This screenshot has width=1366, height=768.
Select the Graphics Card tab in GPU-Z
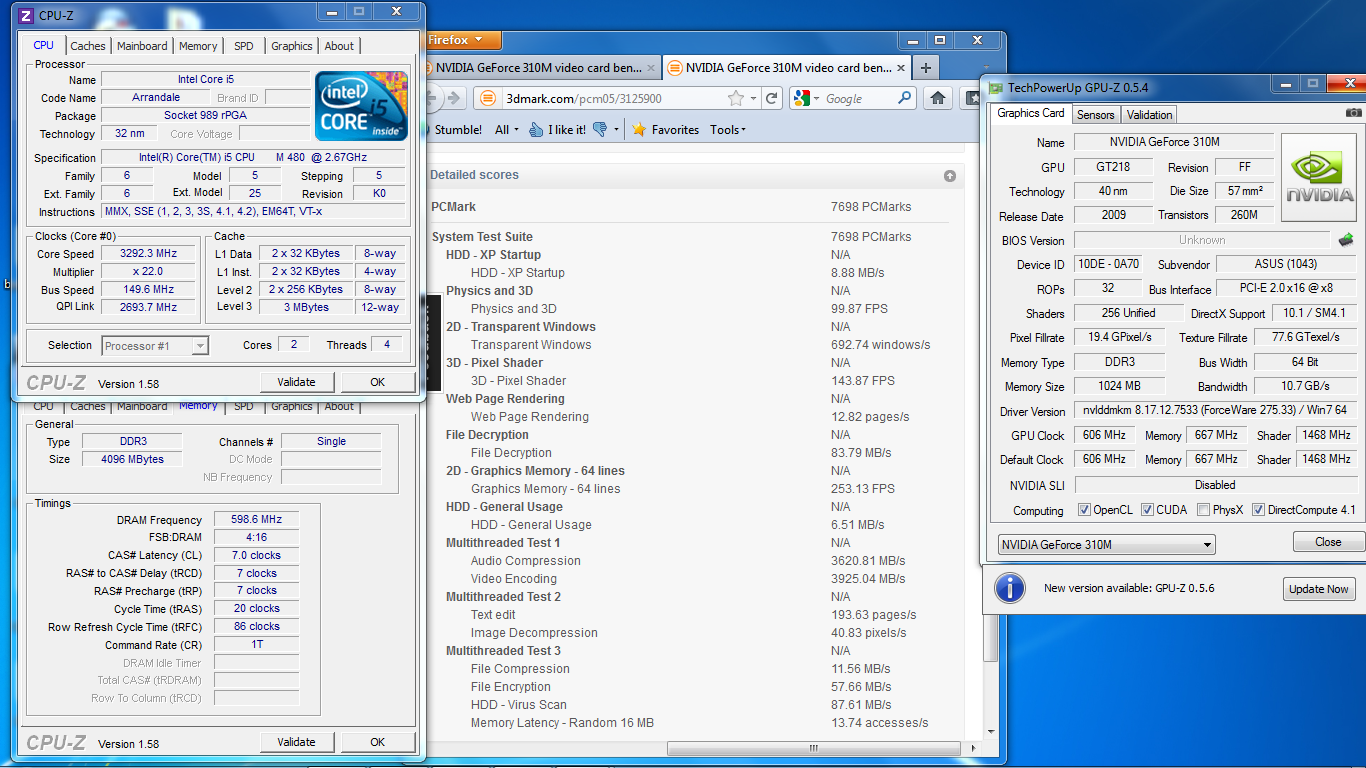1031,113
